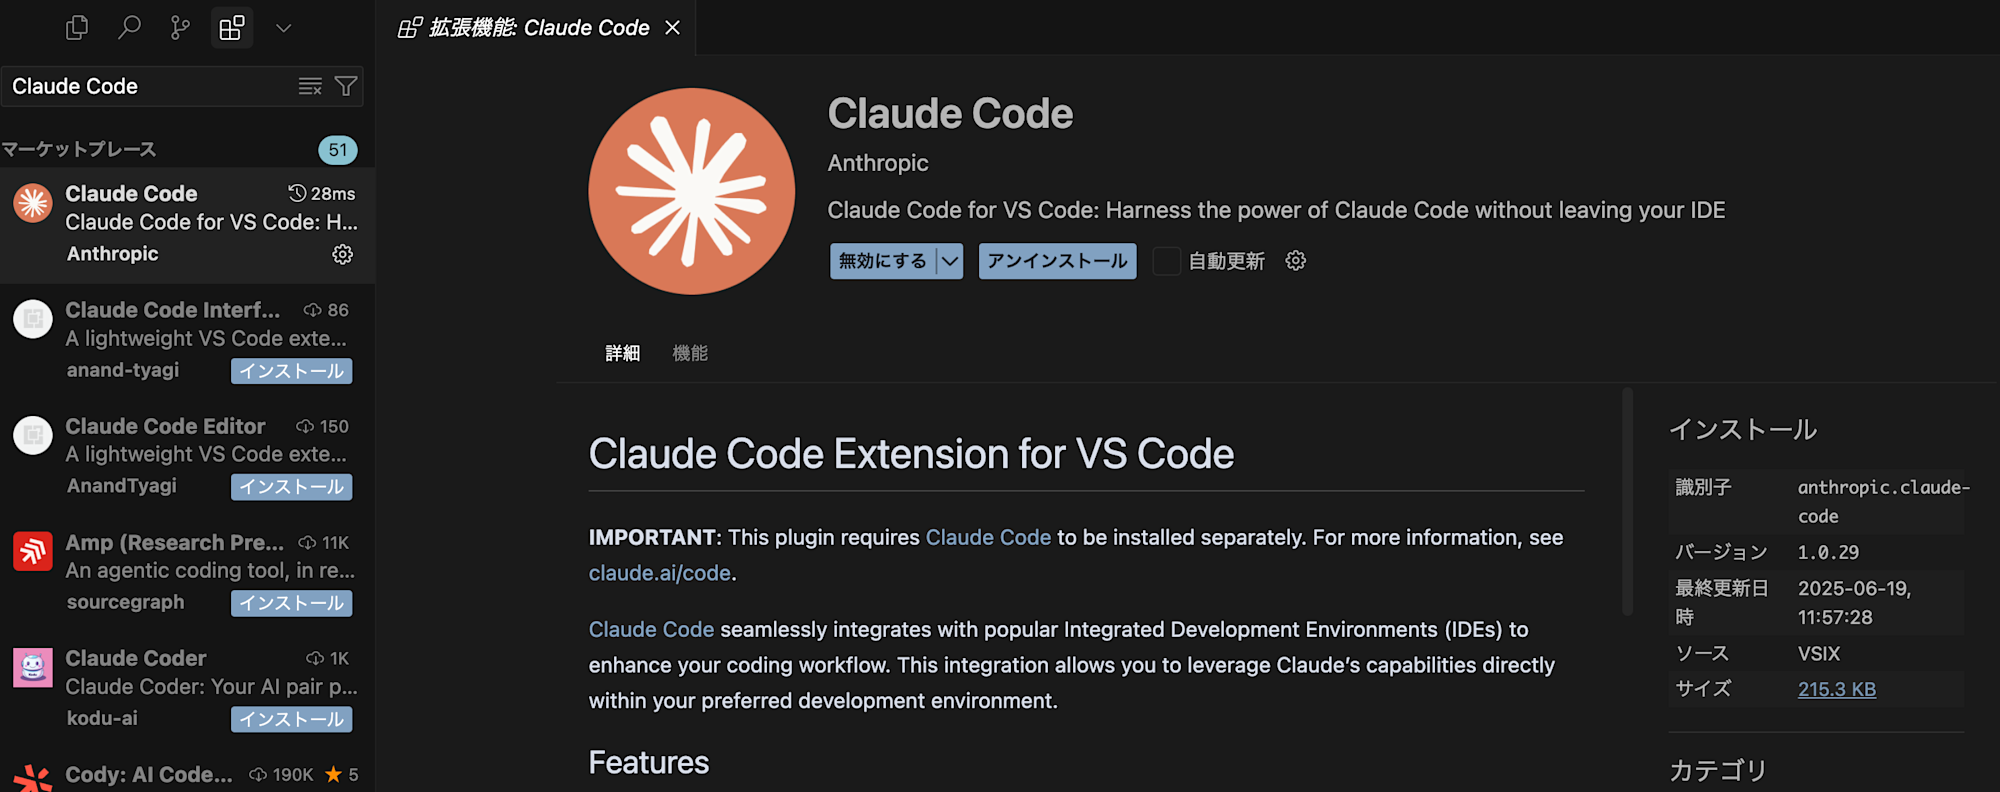
Task: Click the version value 1.0.29
Action: point(1828,552)
